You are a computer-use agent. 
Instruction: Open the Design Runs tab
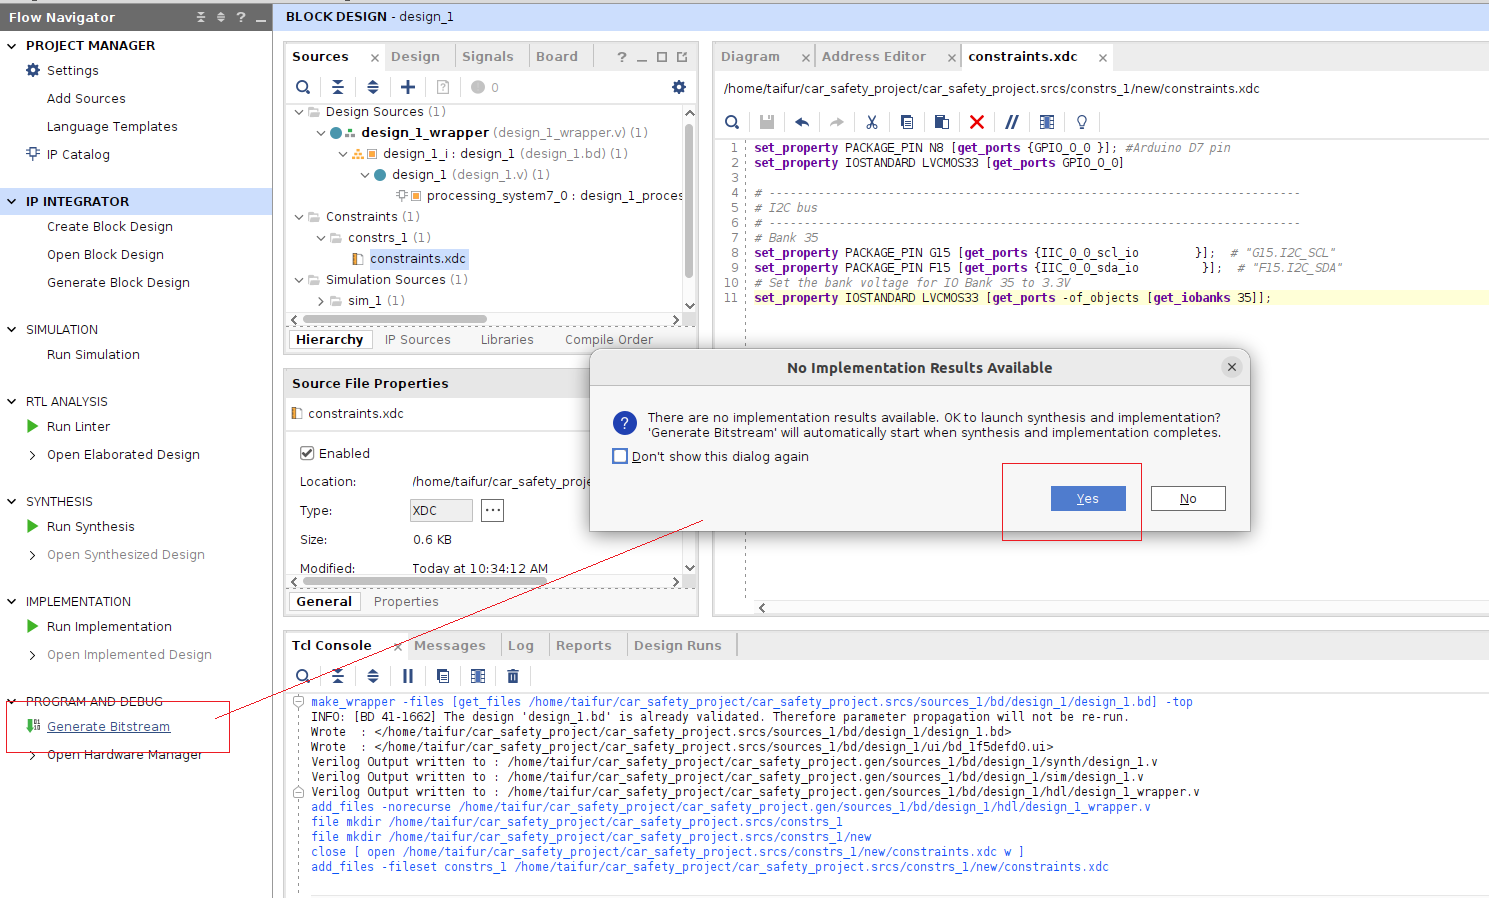[x=678, y=646]
